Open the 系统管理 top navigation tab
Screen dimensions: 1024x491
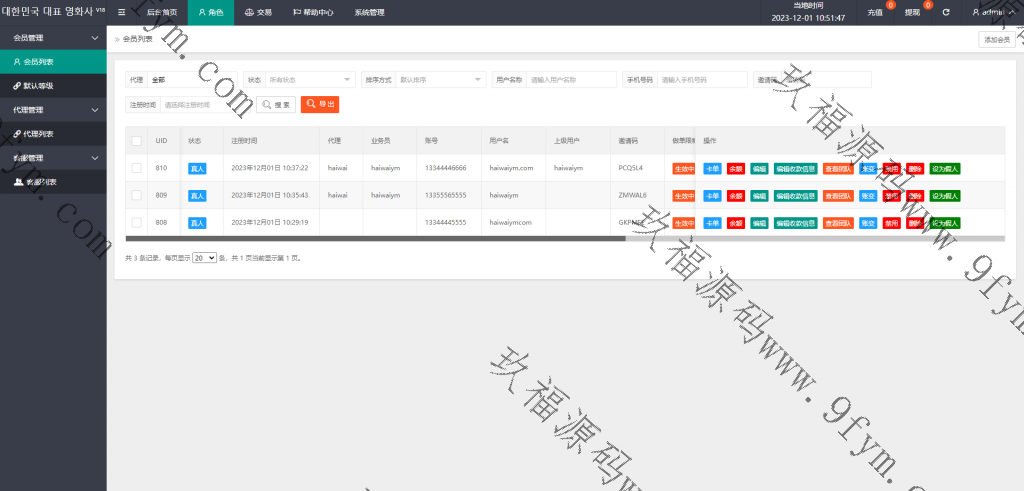tap(369, 13)
